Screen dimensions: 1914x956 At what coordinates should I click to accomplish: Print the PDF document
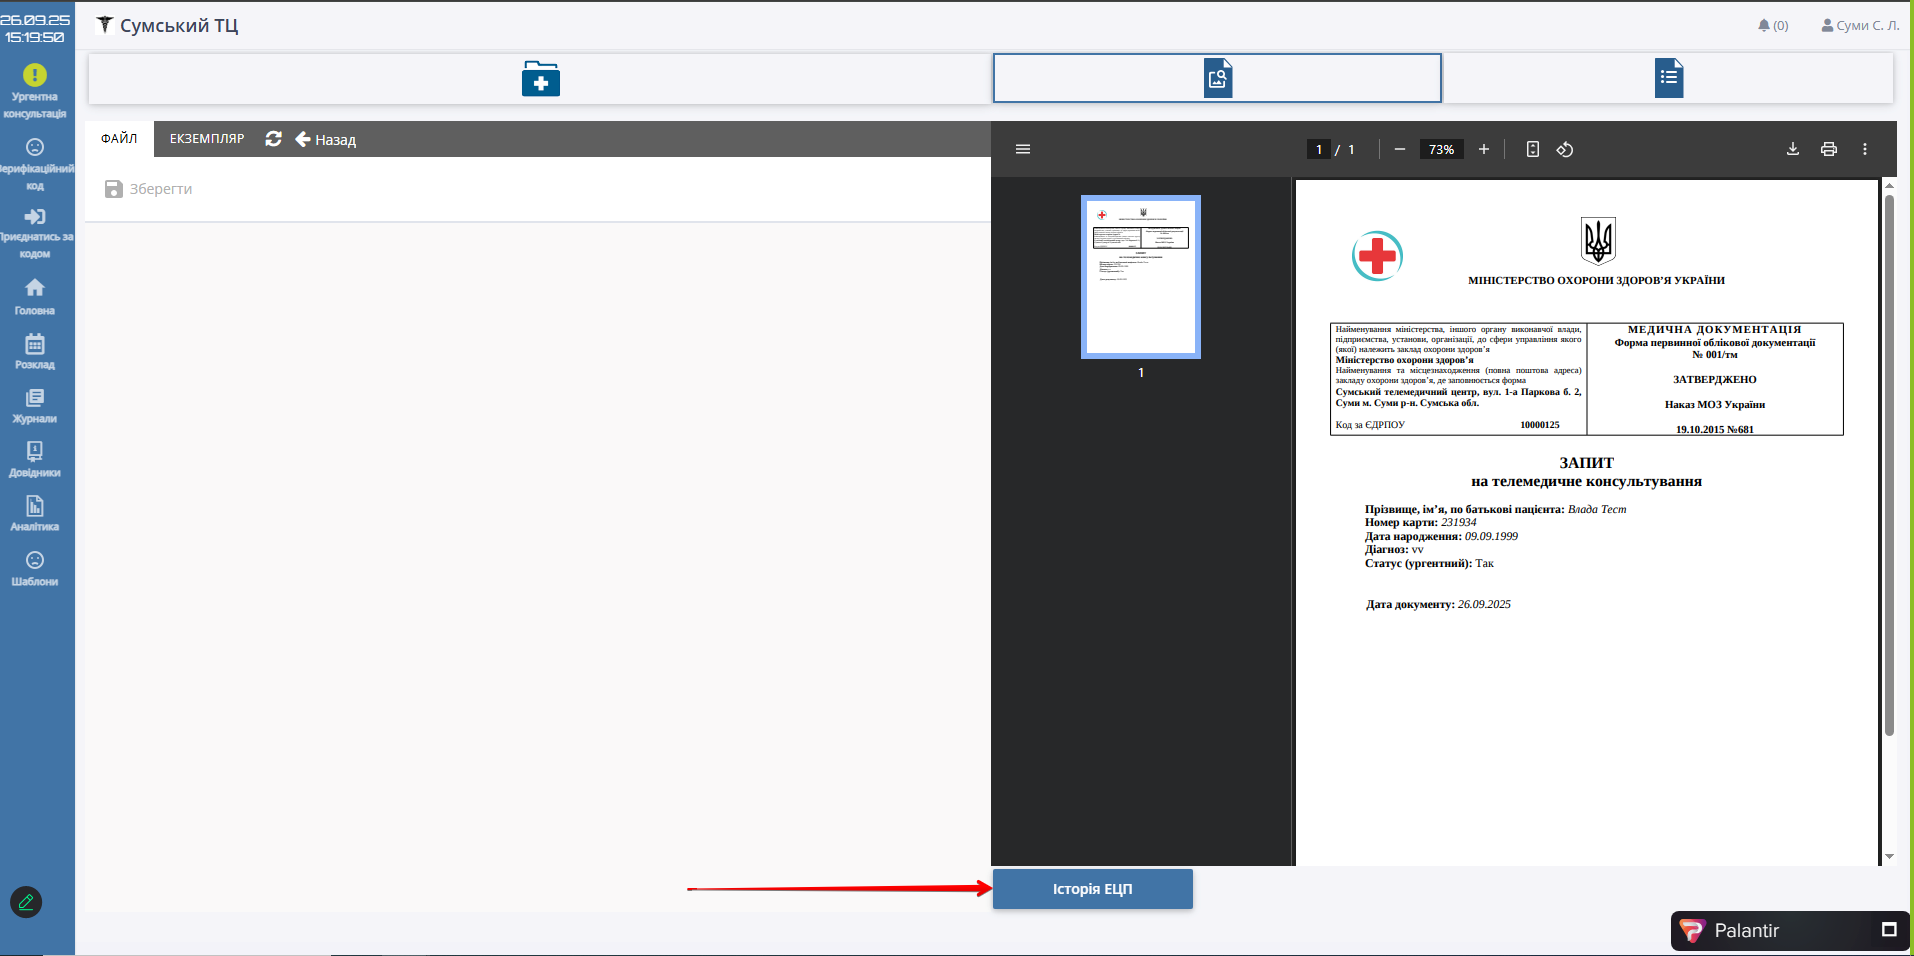coord(1828,149)
